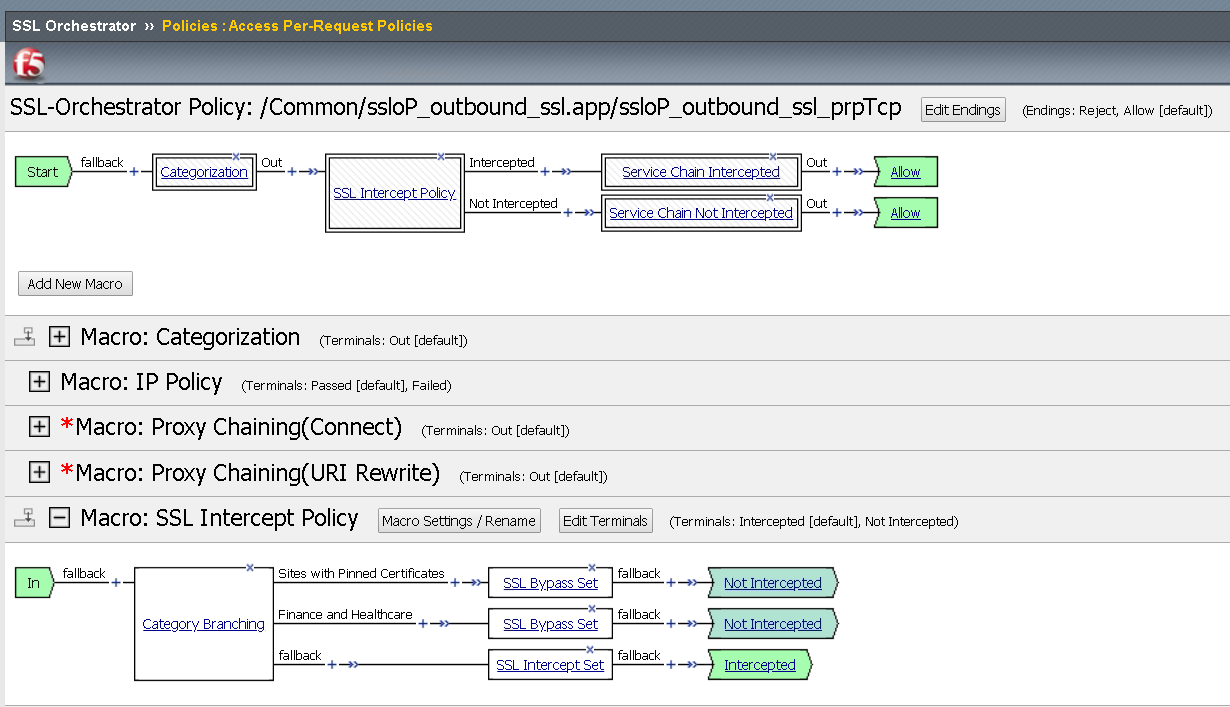This screenshot has height=707, width=1230.
Task: Click green Intercepted terminal in macro
Action: 760,665
